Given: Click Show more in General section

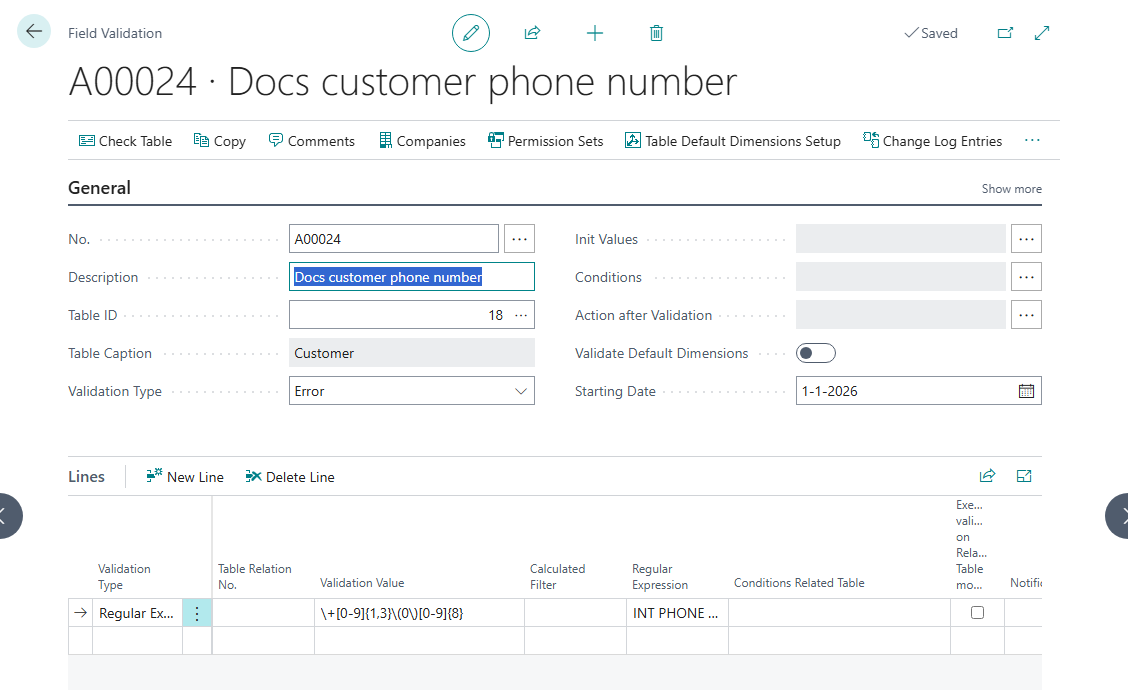Looking at the screenshot, I should point(1011,189).
